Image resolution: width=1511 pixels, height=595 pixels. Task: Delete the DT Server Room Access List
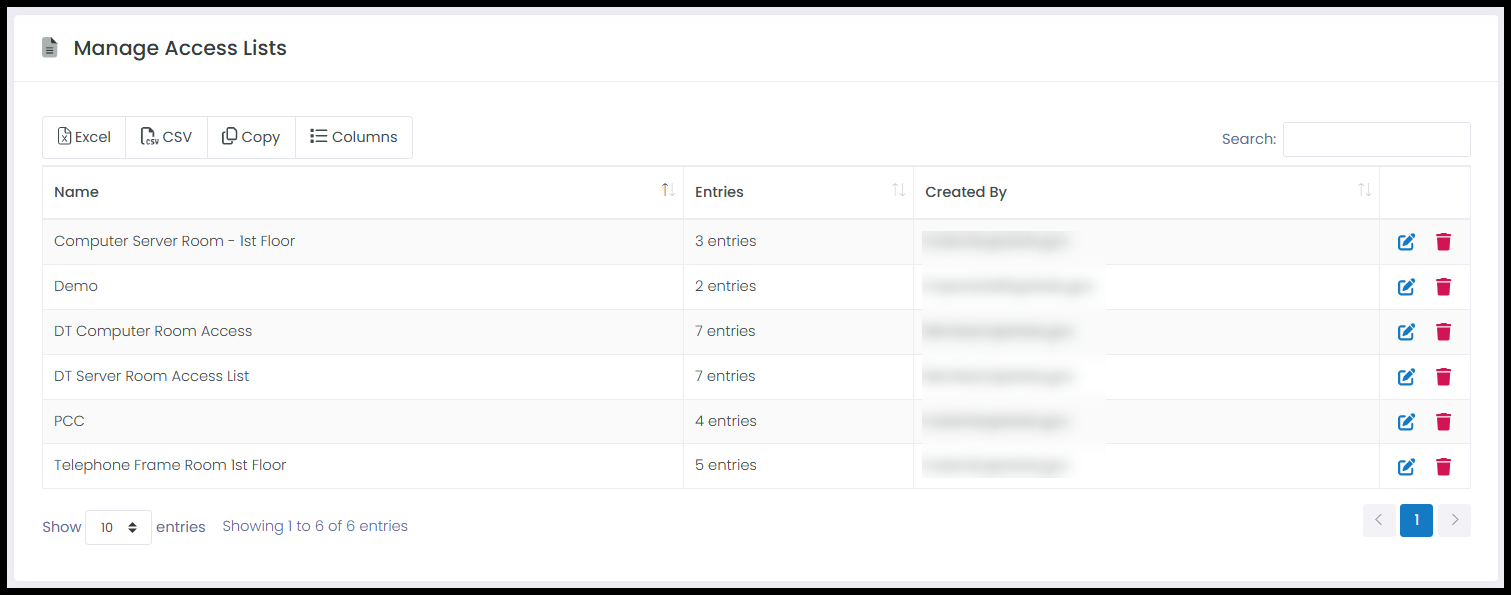[x=1443, y=377]
